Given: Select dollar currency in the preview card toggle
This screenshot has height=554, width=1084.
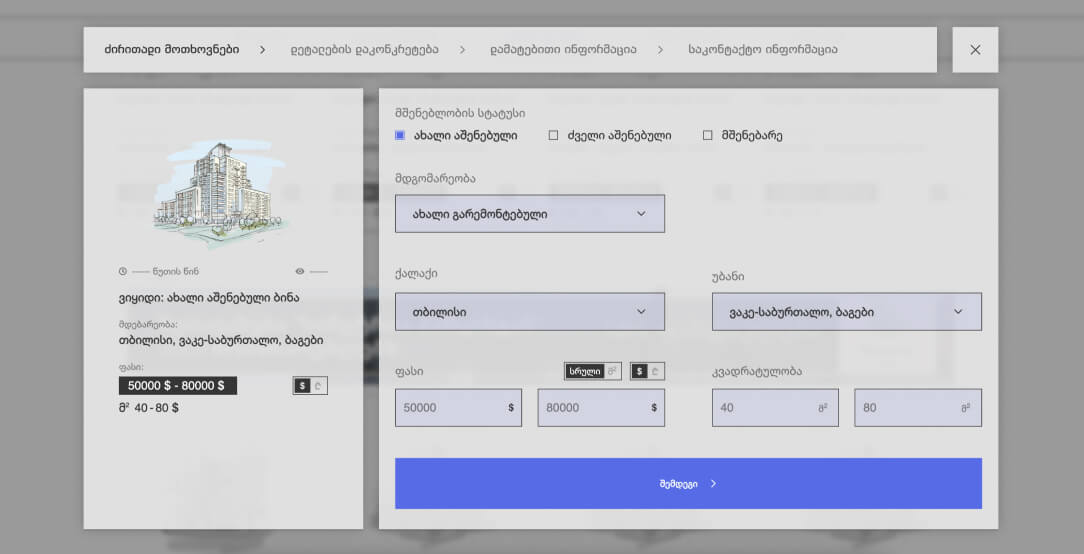Looking at the screenshot, I should (302, 386).
